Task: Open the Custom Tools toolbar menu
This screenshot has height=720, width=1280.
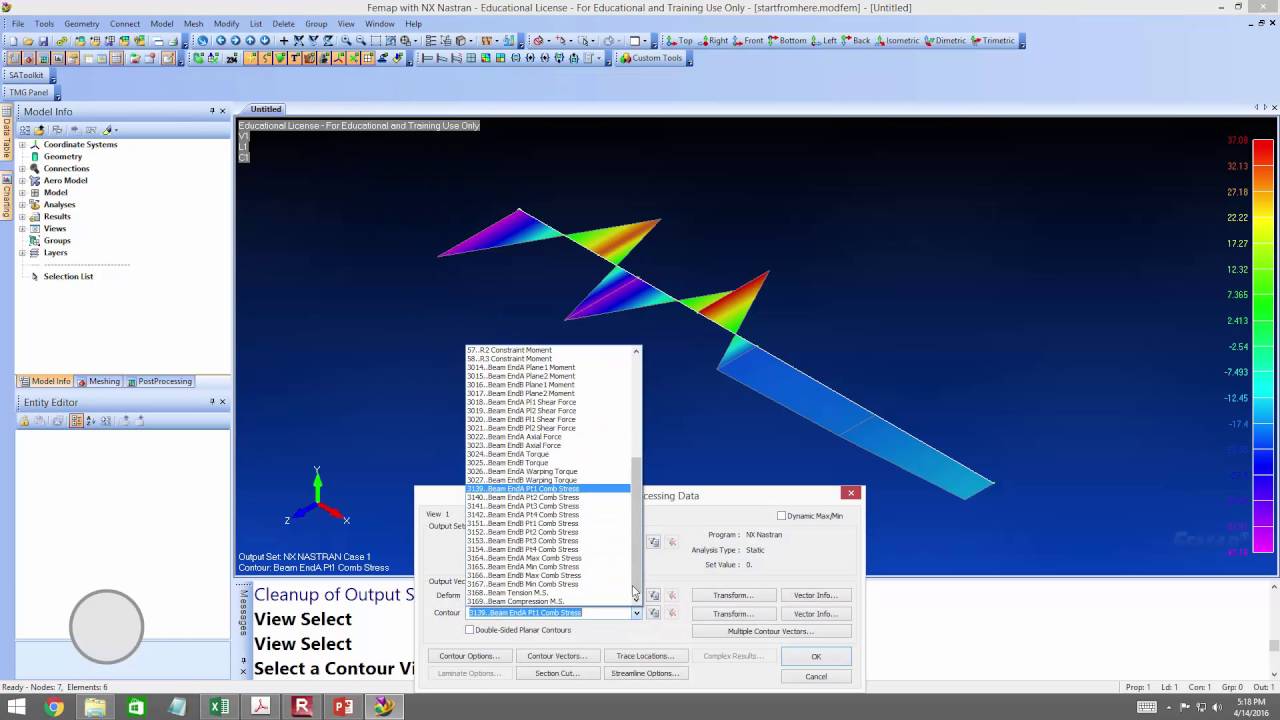Action: pos(651,58)
